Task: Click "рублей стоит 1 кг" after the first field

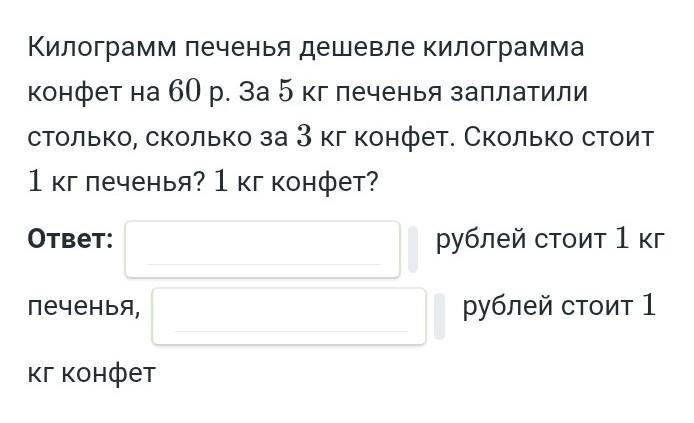Action: tap(549, 240)
